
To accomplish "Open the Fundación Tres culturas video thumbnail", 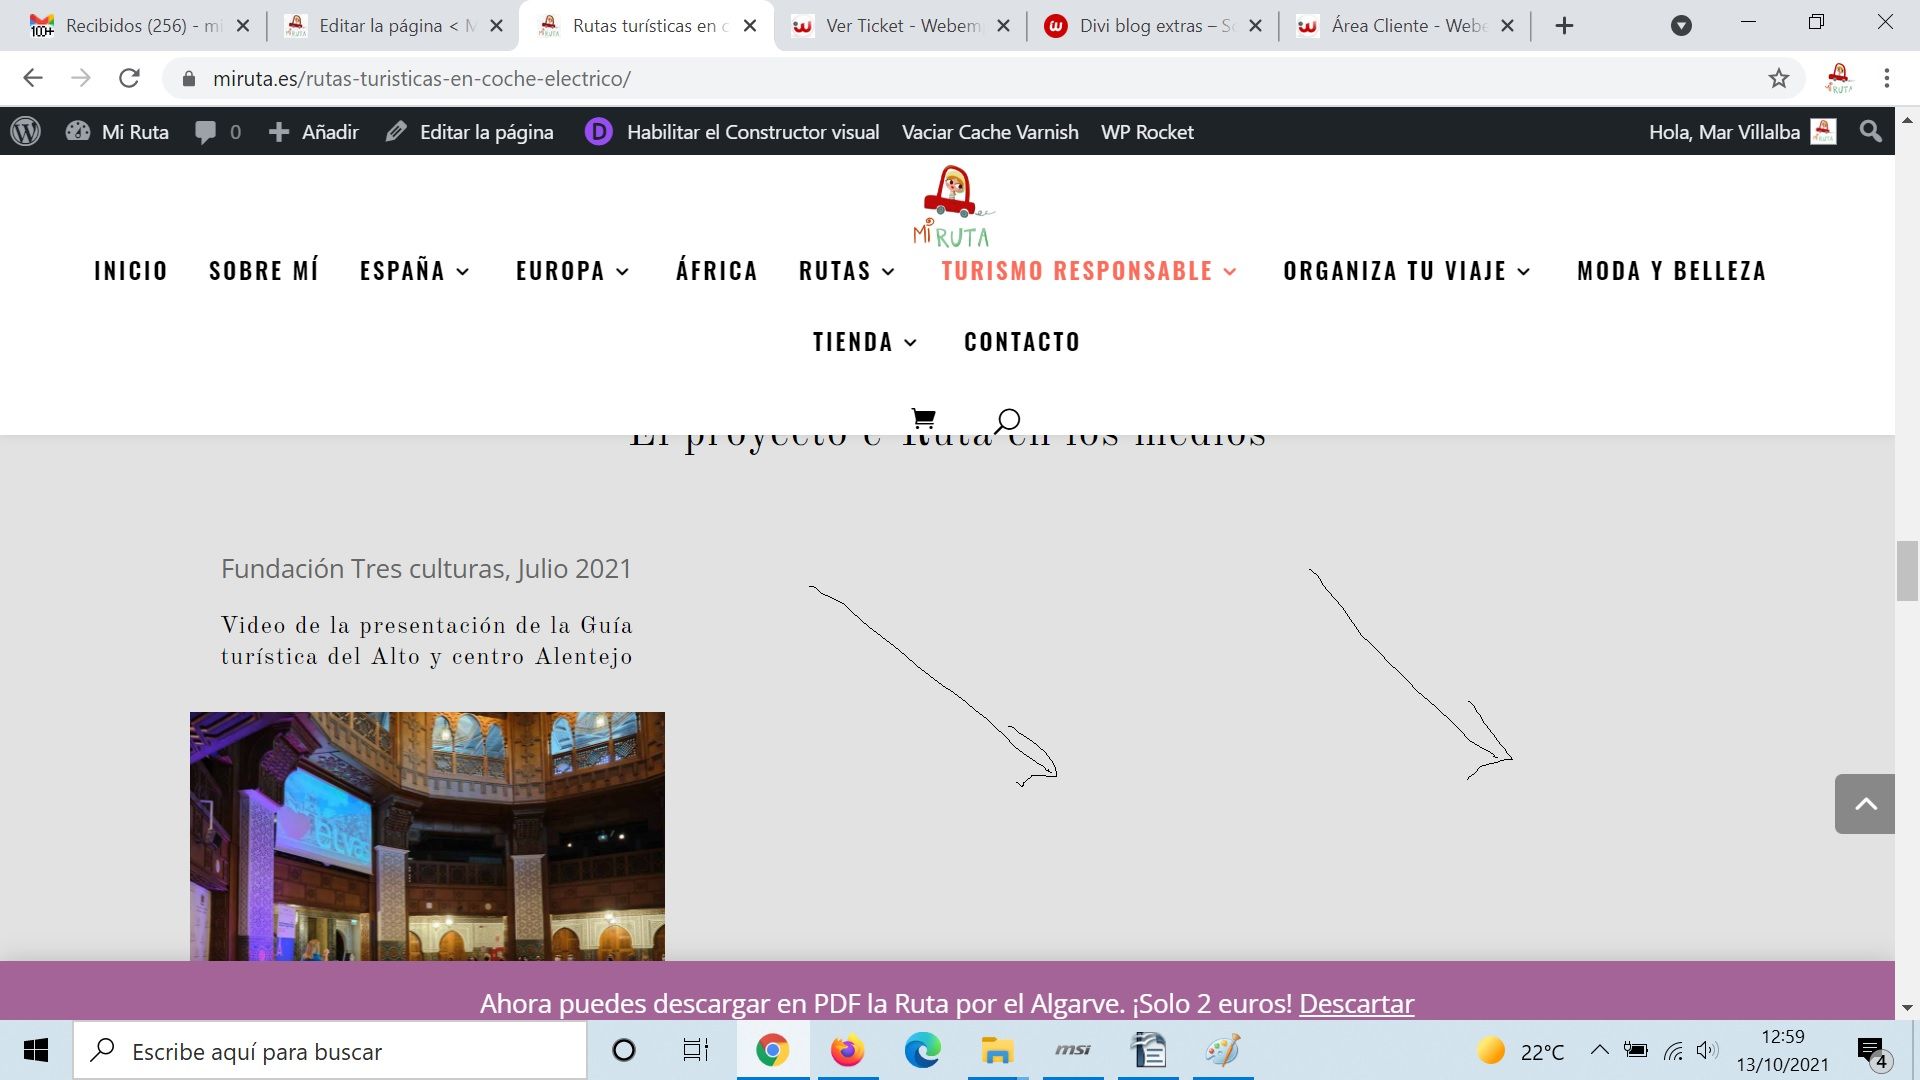I will 427,836.
